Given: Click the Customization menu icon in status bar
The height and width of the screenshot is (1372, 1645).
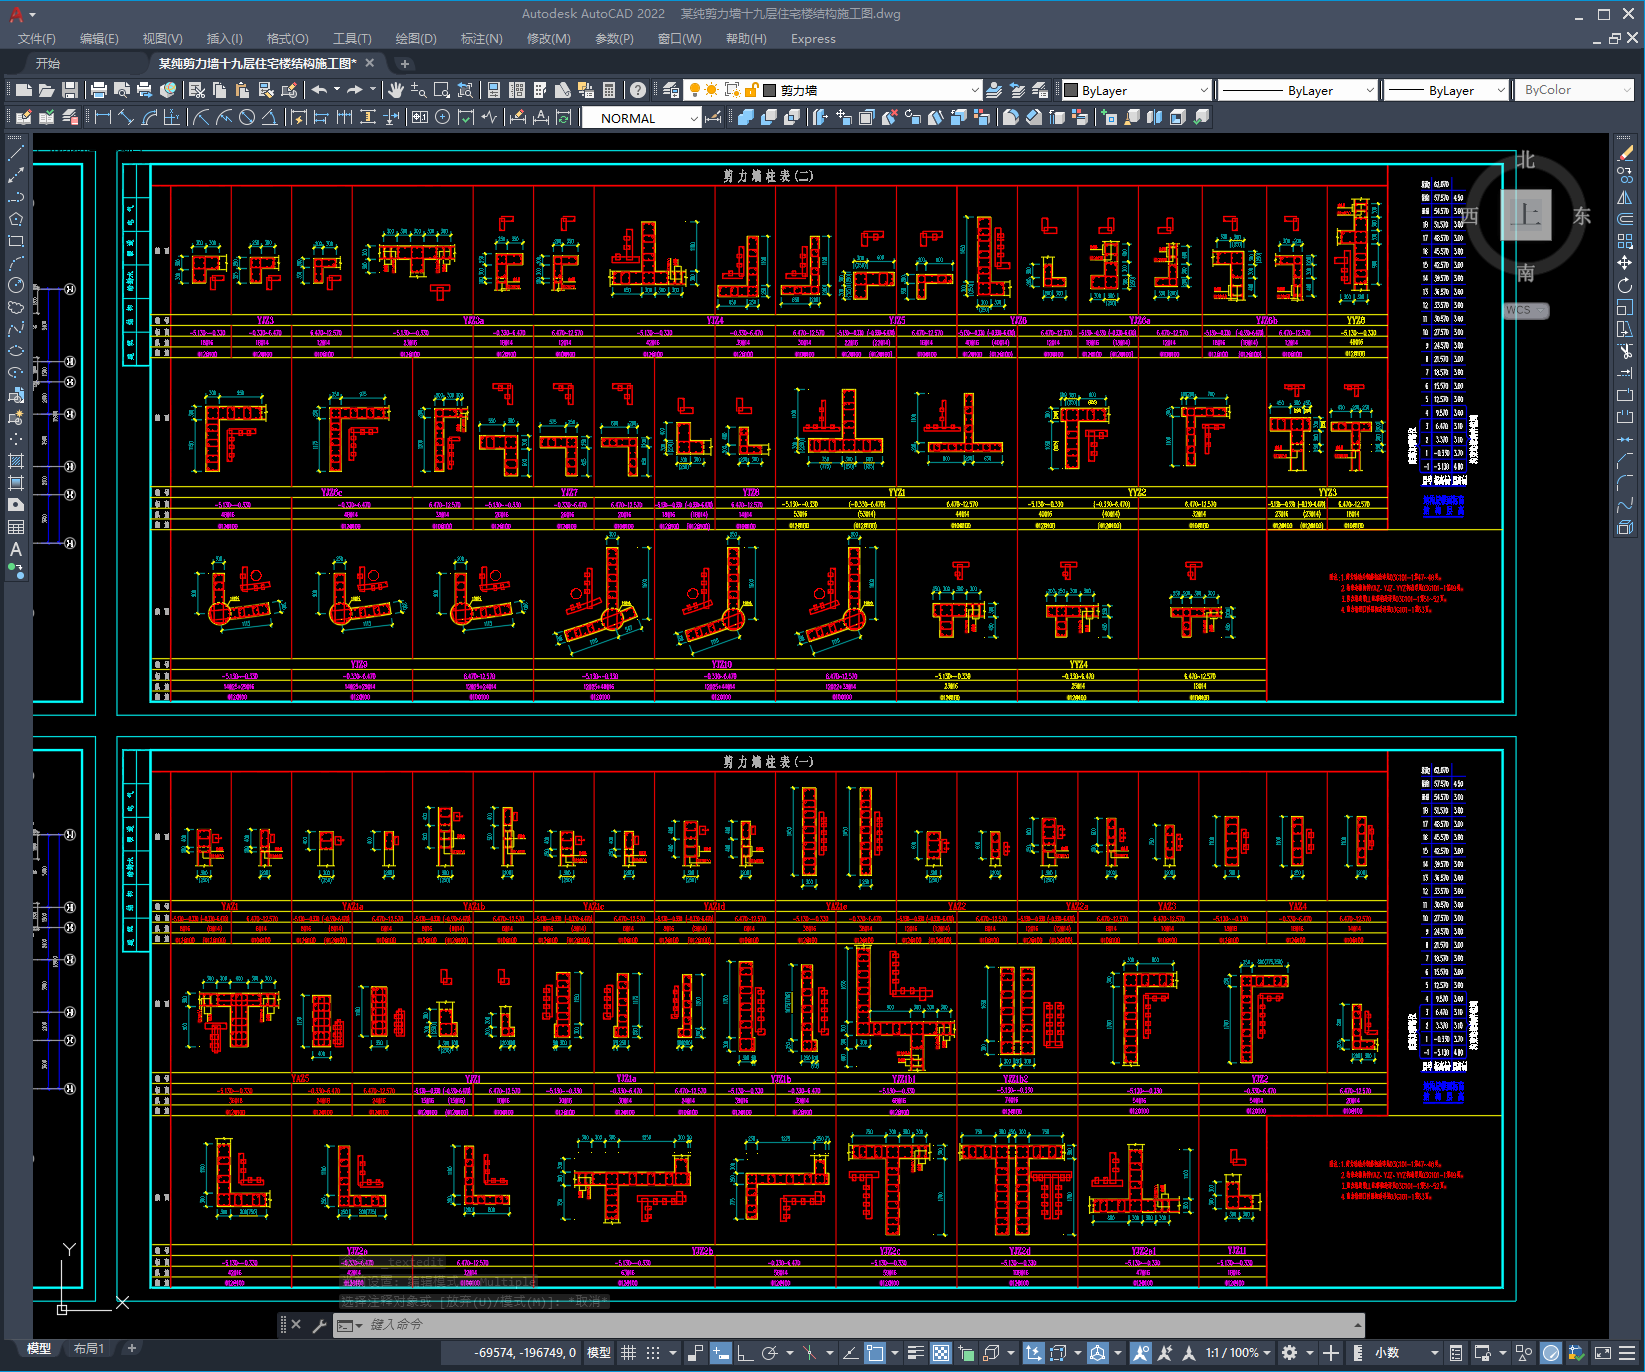Looking at the screenshot, I should [x=1626, y=1353].
